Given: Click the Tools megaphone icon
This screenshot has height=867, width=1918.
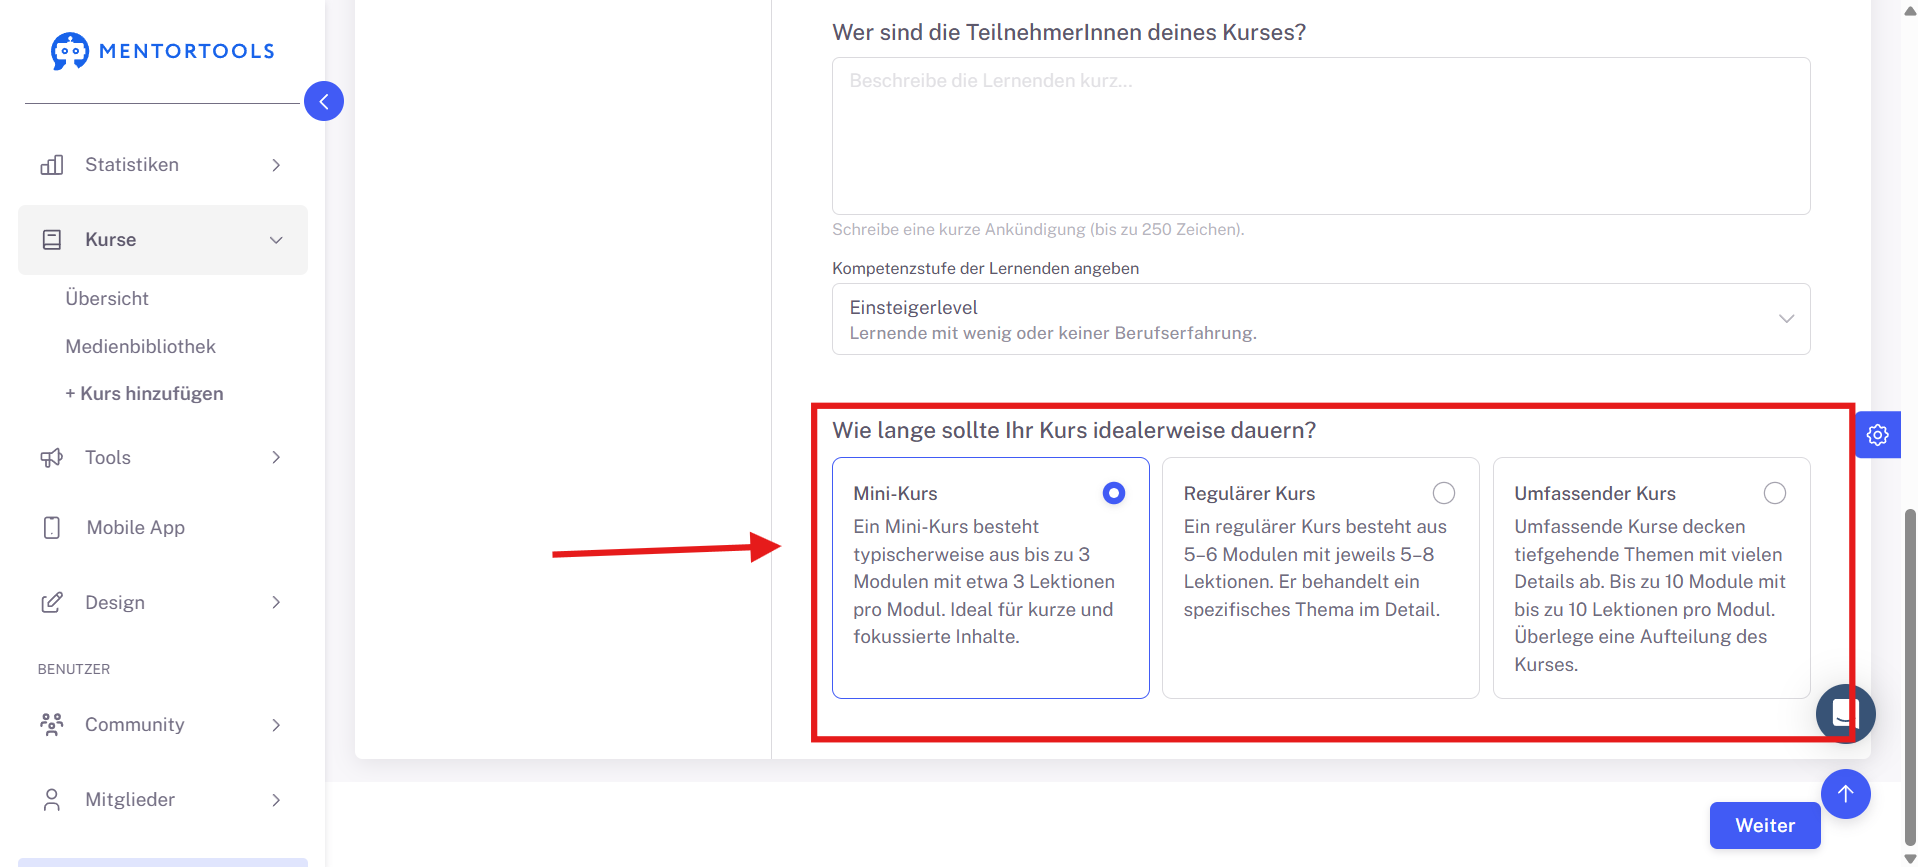Looking at the screenshot, I should [x=52, y=458].
